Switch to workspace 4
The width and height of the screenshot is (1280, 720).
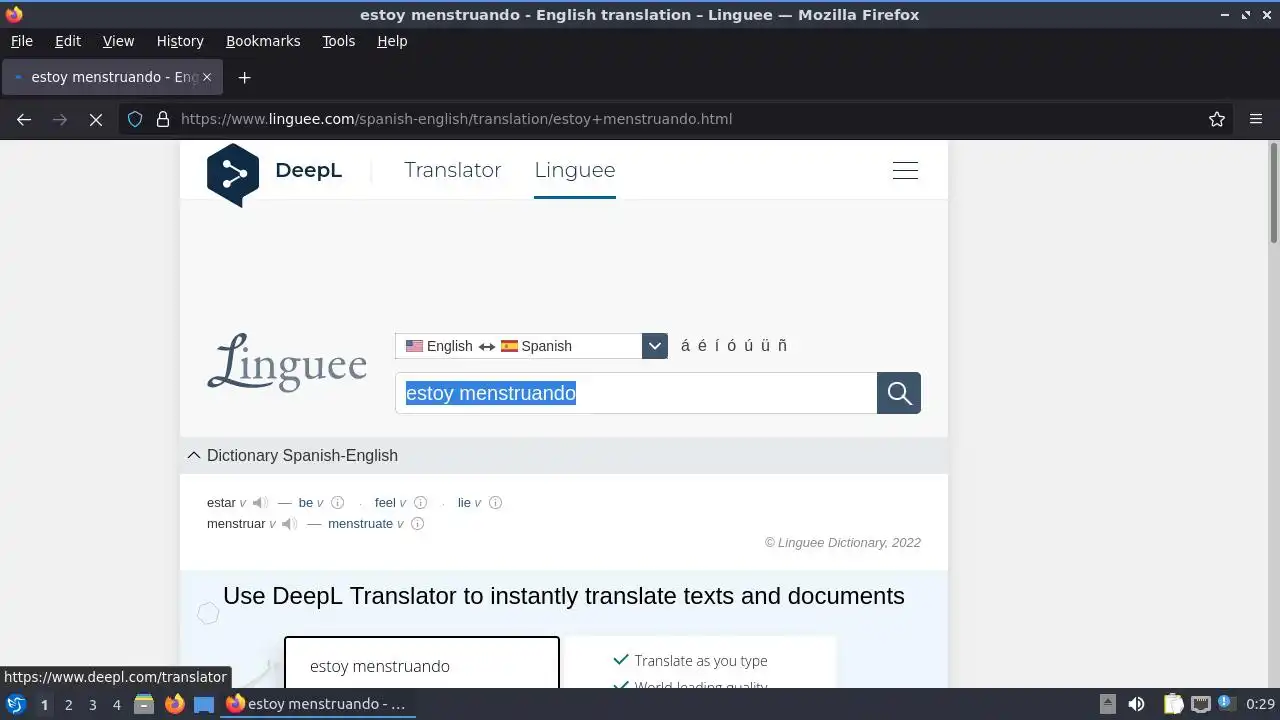[116, 704]
